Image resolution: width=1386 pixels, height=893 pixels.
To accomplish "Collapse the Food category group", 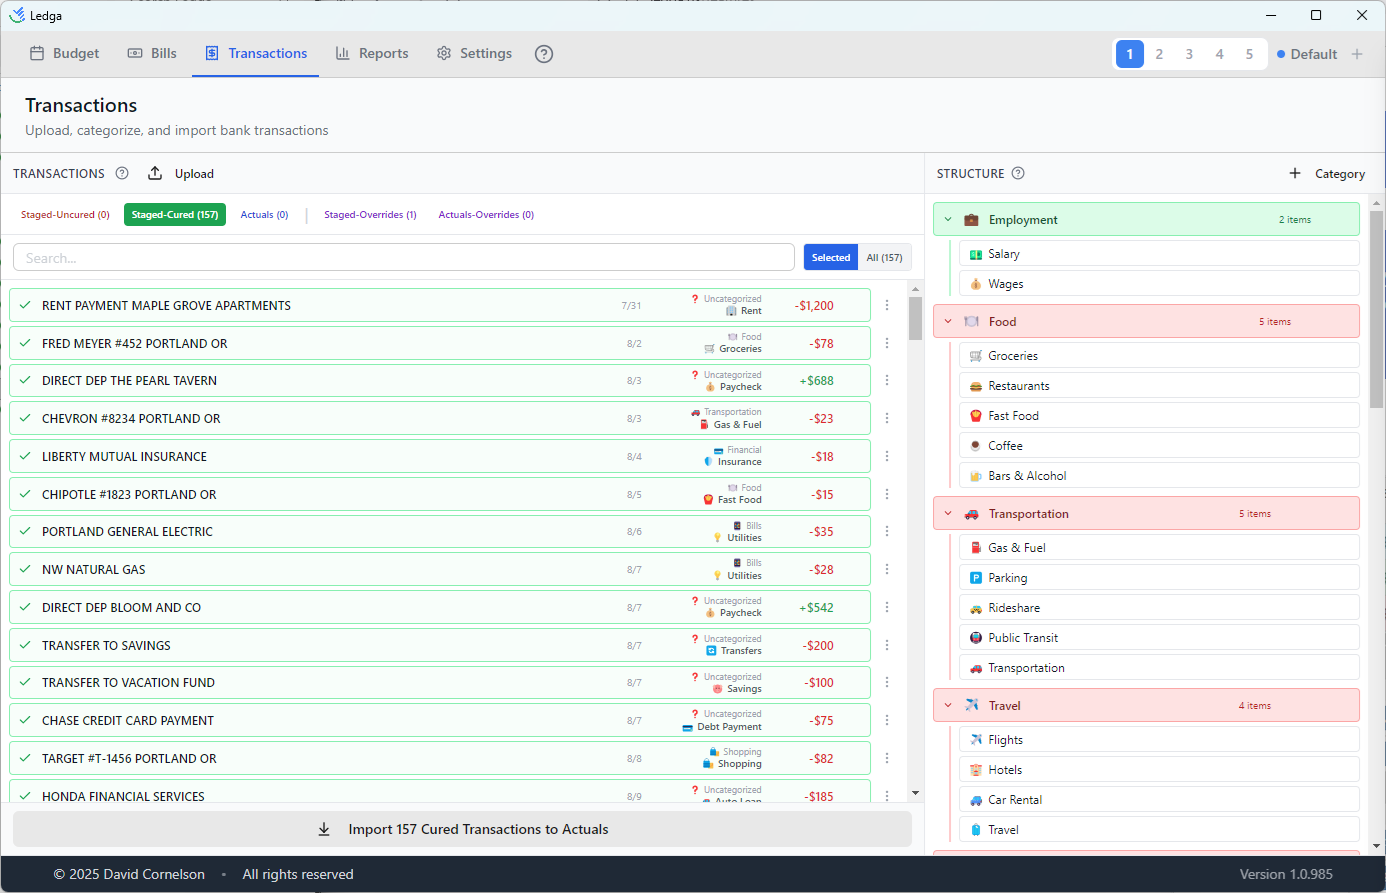I will pos(948,322).
